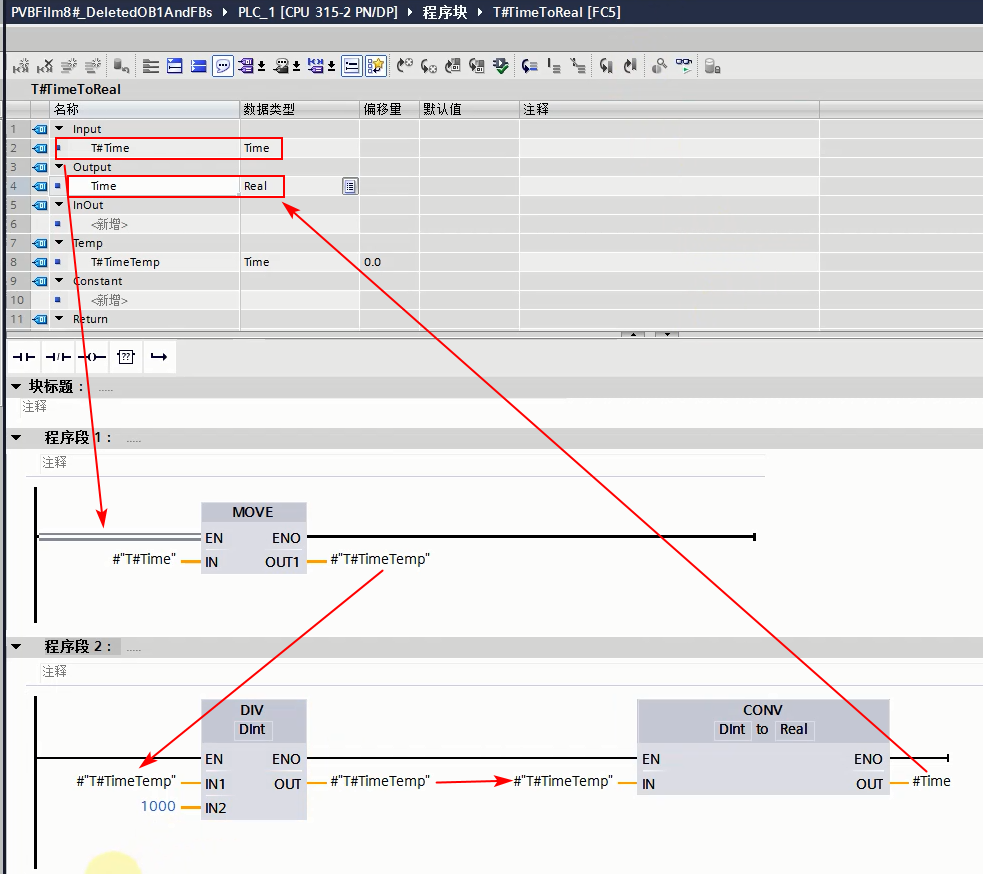Click the Reset start values database icon

pyautogui.click(x=122, y=66)
